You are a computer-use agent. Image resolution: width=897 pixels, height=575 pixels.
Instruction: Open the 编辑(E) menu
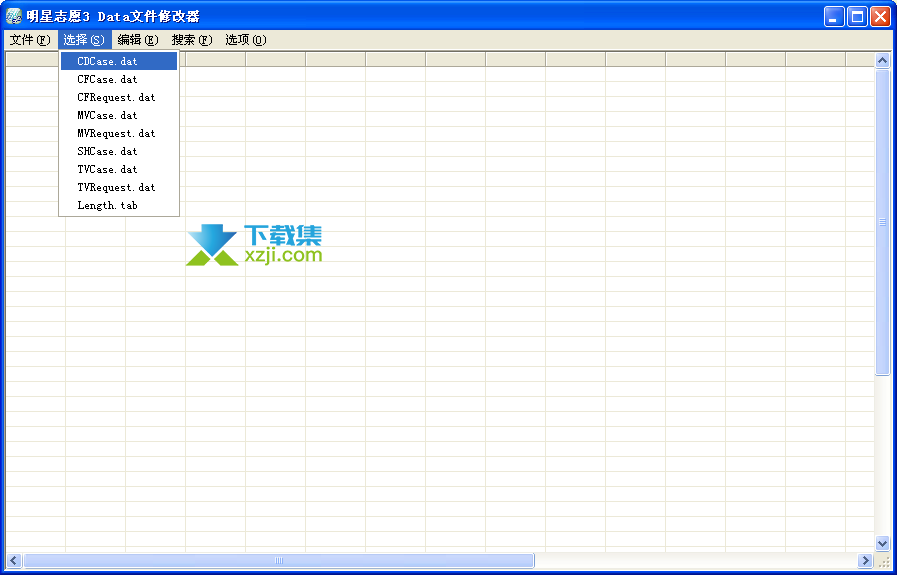pos(138,40)
